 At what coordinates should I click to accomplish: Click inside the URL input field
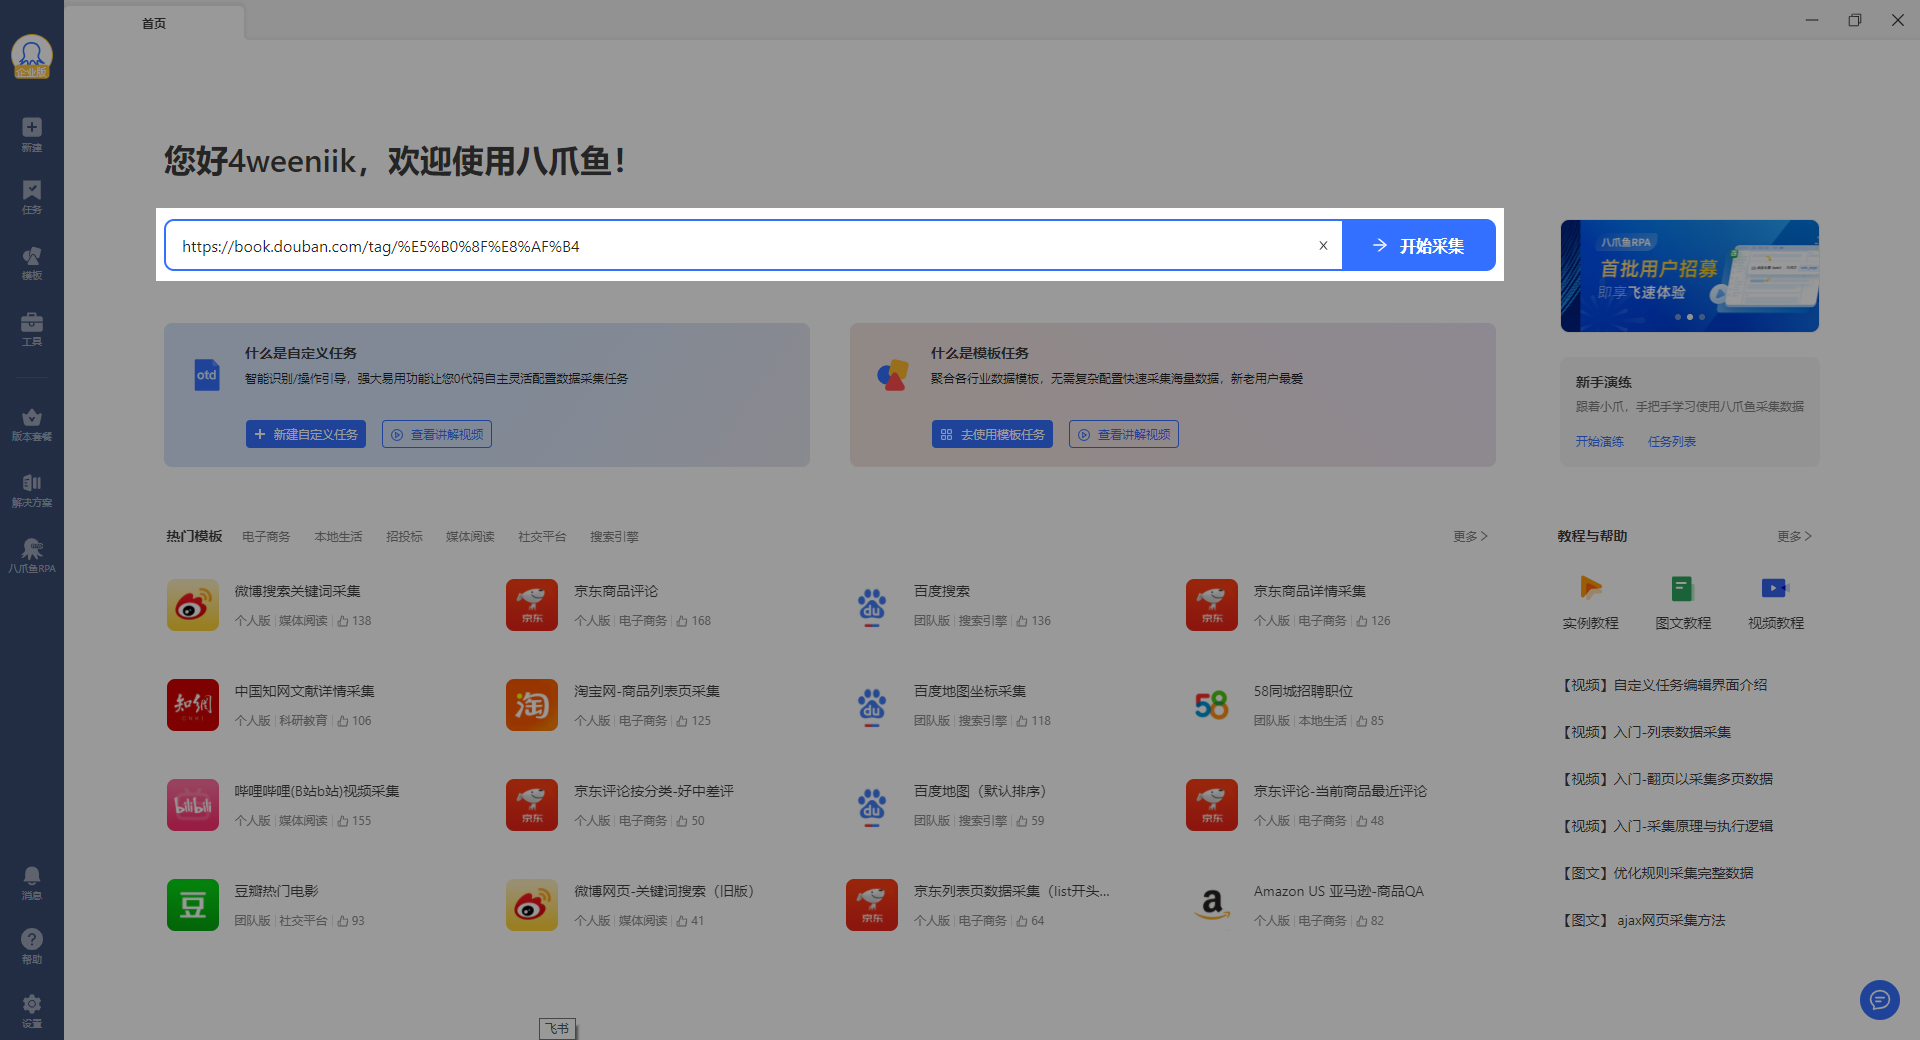click(x=740, y=246)
